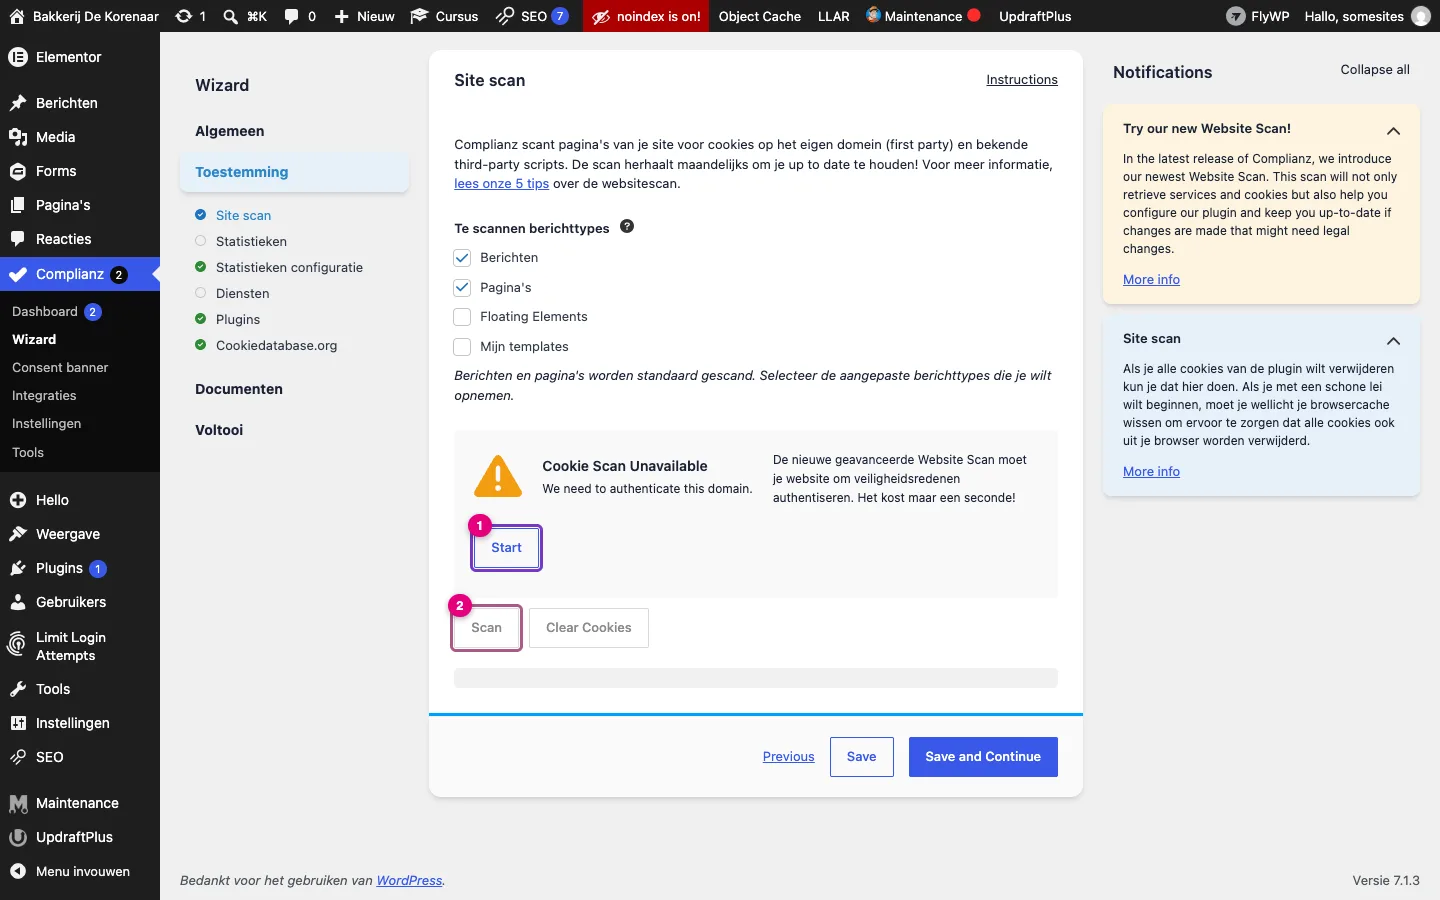Click the home icon for Bakkerij De Korenaar
1440x900 pixels.
click(x=17, y=16)
